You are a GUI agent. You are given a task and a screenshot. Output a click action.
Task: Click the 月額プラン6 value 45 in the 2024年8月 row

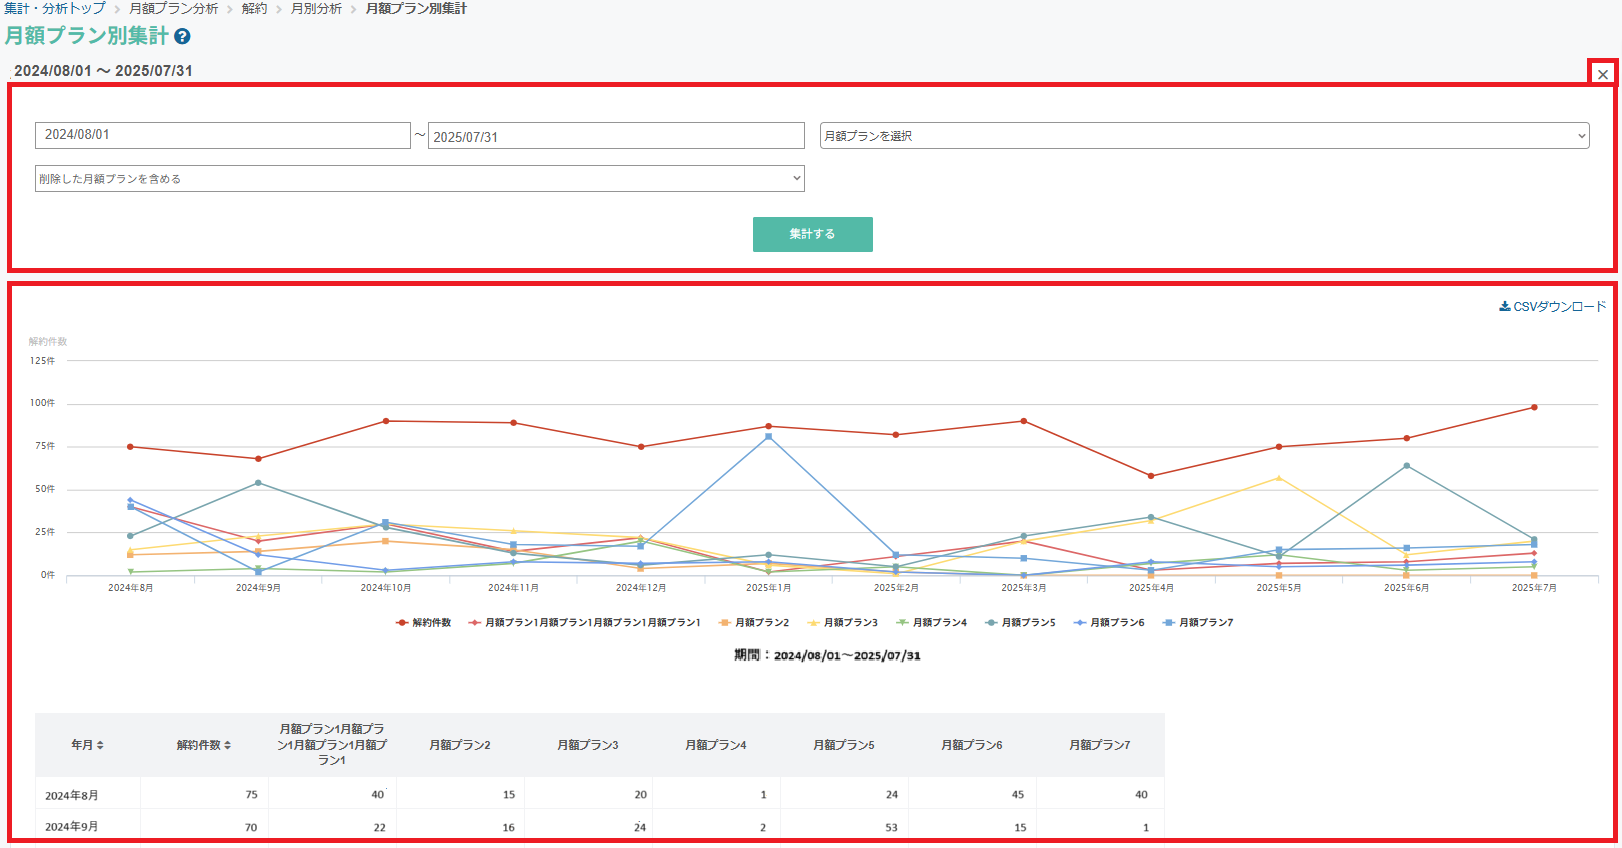[1018, 795]
